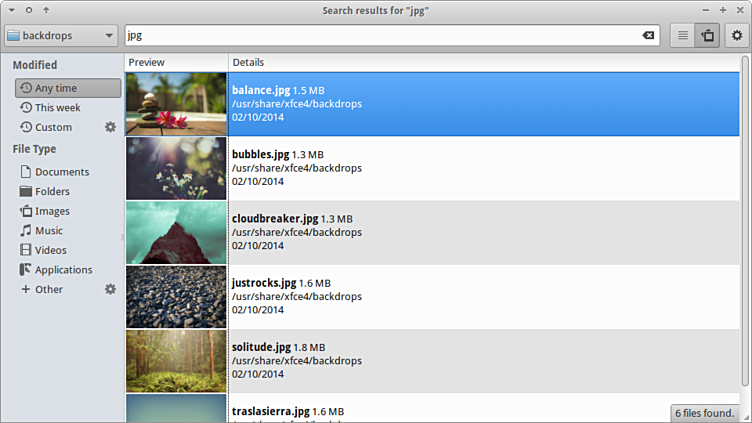Open the settings gear menu
Image resolution: width=752 pixels, height=423 pixels.
click(738, 36)
